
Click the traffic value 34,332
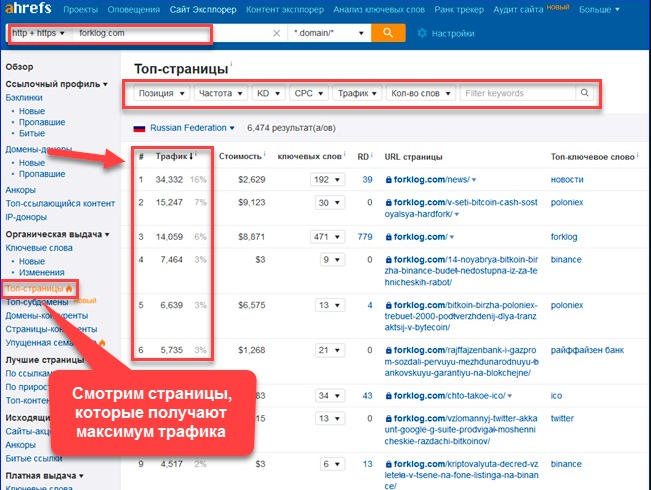pyautogui.click(x=169, y=180)
